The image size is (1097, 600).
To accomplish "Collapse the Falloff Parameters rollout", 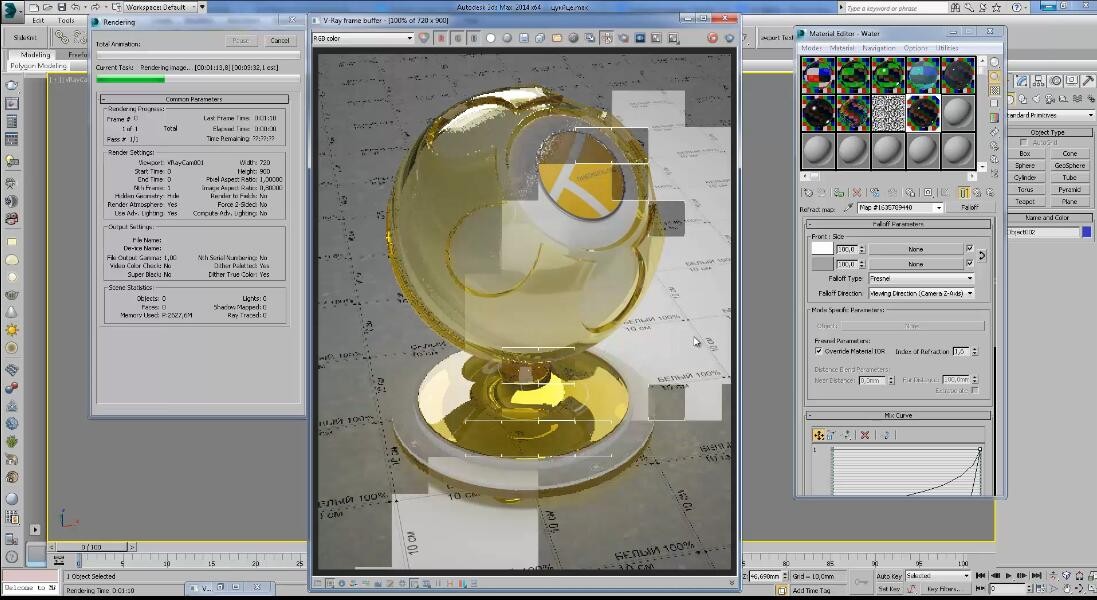I will click(x=899, y=224).
